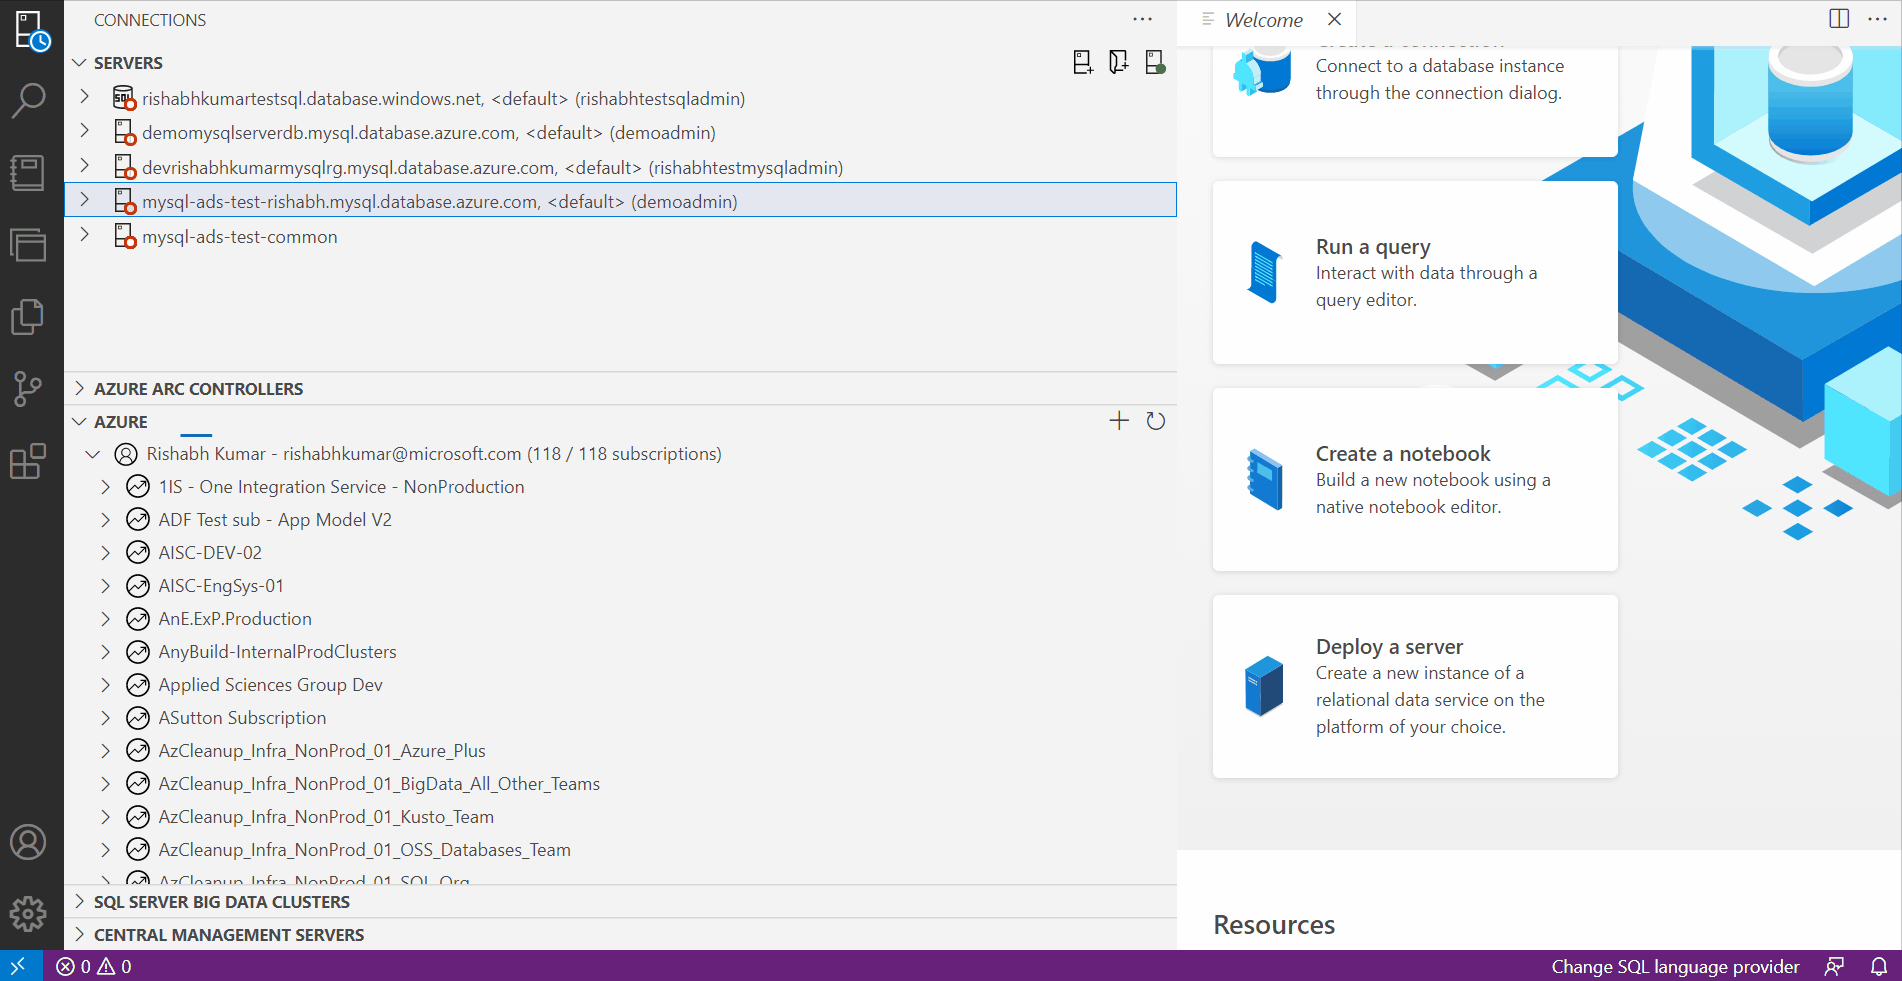
Task: Expand the mysql-ads-test-common server node
Action: point(85,235)
